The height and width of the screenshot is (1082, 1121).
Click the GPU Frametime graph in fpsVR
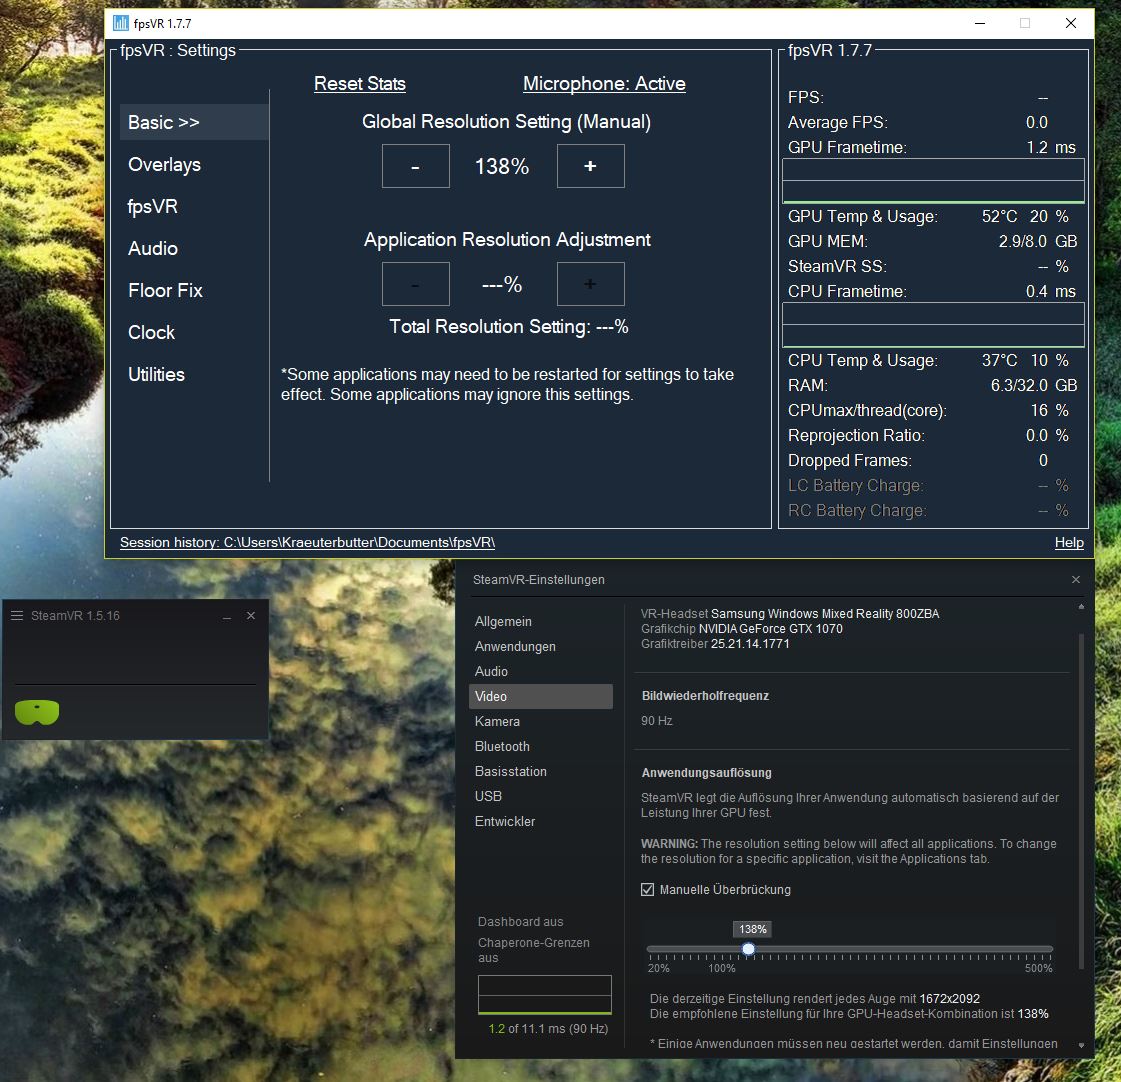click(933, 181)
